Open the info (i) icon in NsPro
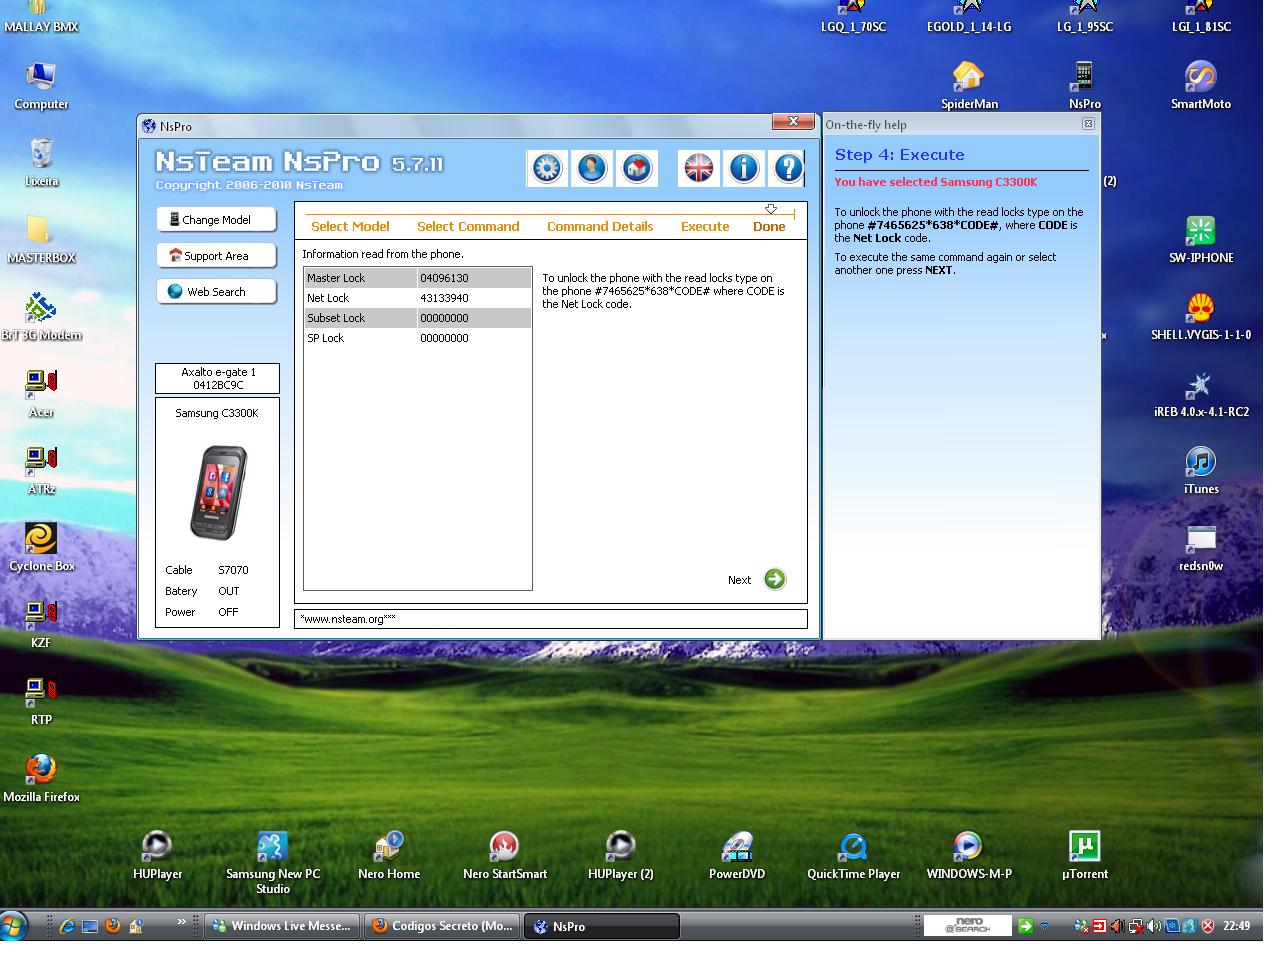Screen dimensions: 1280x960 (744, 168)
